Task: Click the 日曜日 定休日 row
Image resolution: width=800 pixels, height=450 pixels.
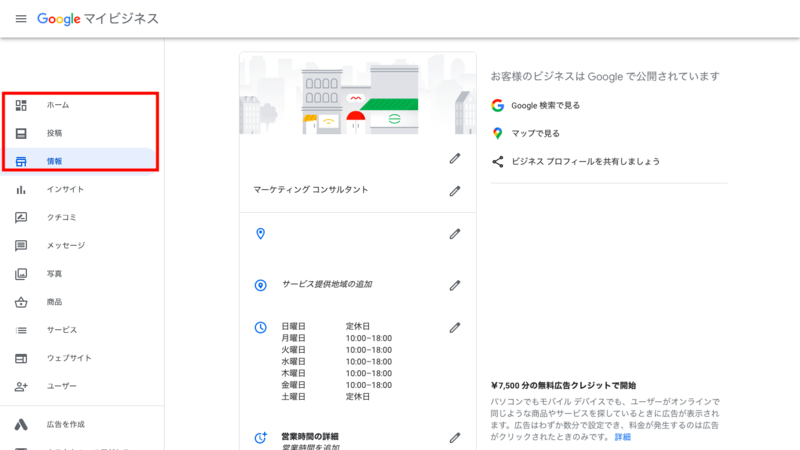Action: 326,326
